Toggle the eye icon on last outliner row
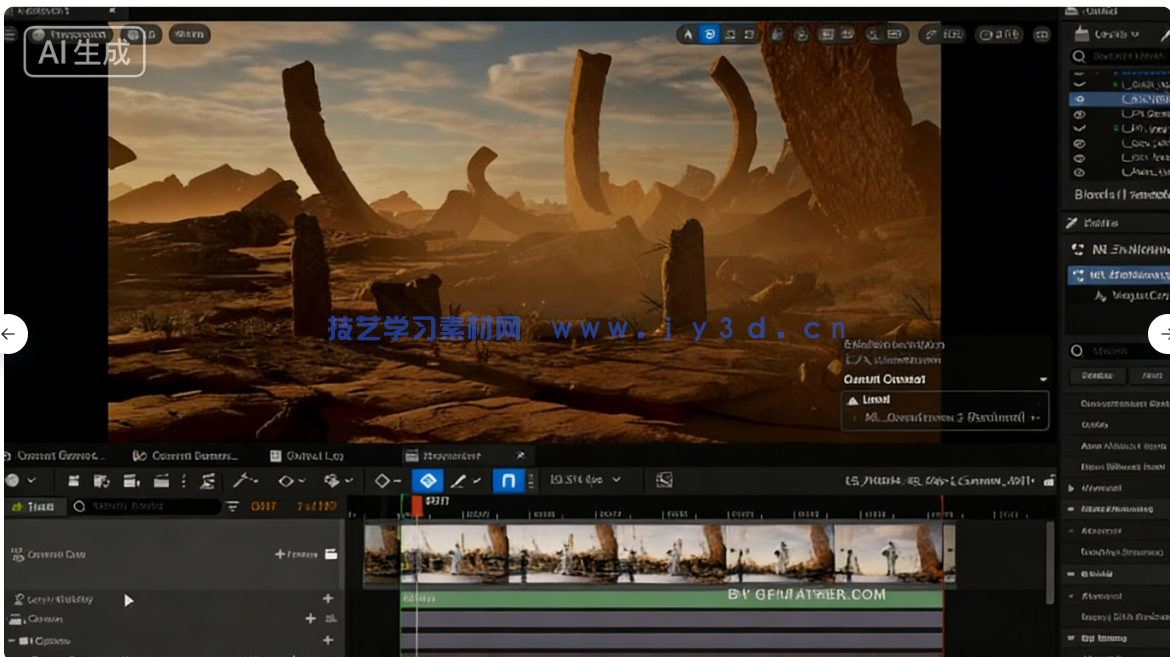The height and width of the screenshot is (657, 1170). [1079, 173]
